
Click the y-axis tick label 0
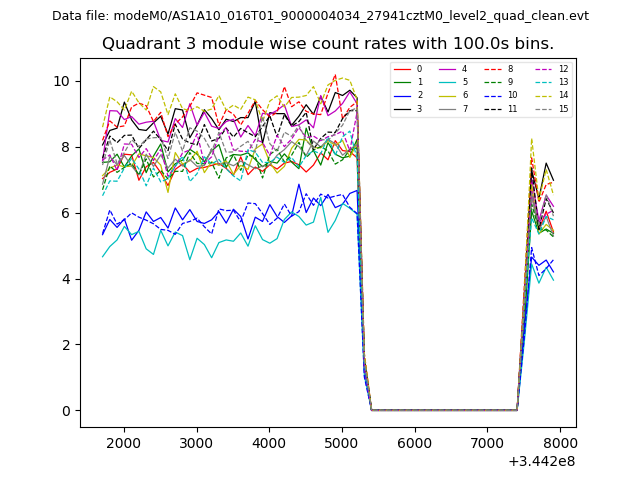[x=65, y=411]
